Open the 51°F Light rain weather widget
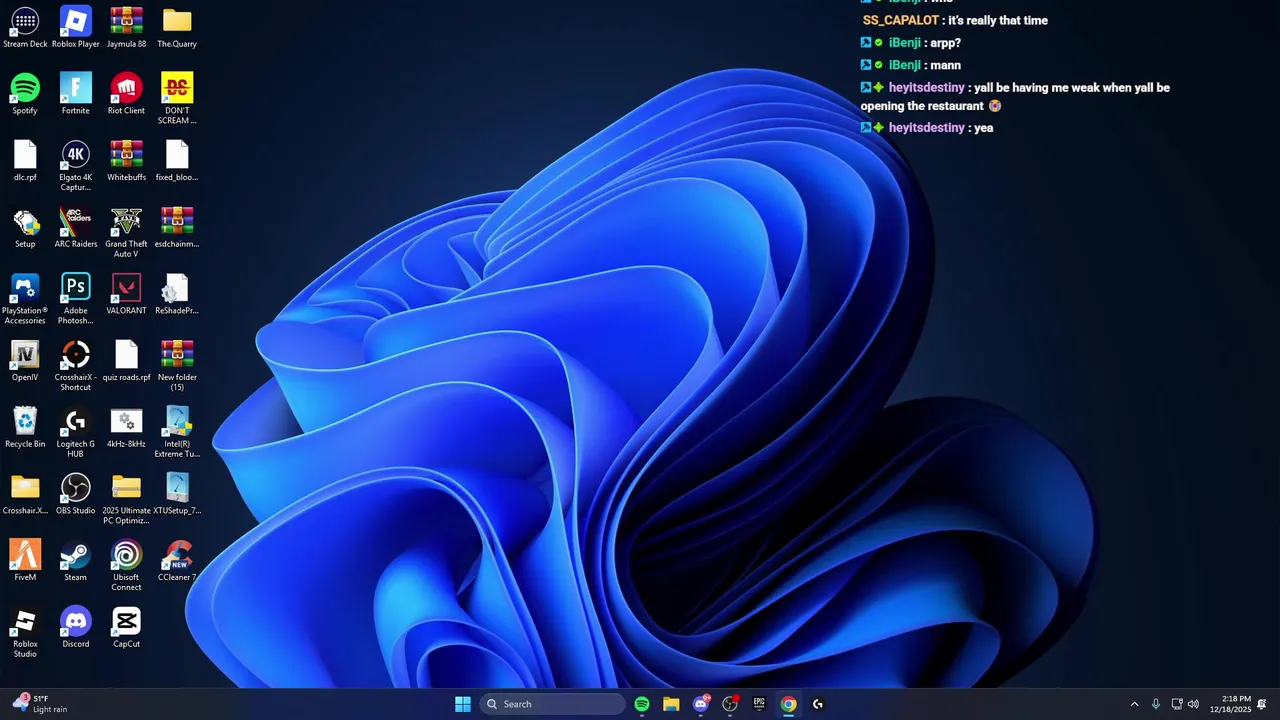 click(x=40, y=704)
